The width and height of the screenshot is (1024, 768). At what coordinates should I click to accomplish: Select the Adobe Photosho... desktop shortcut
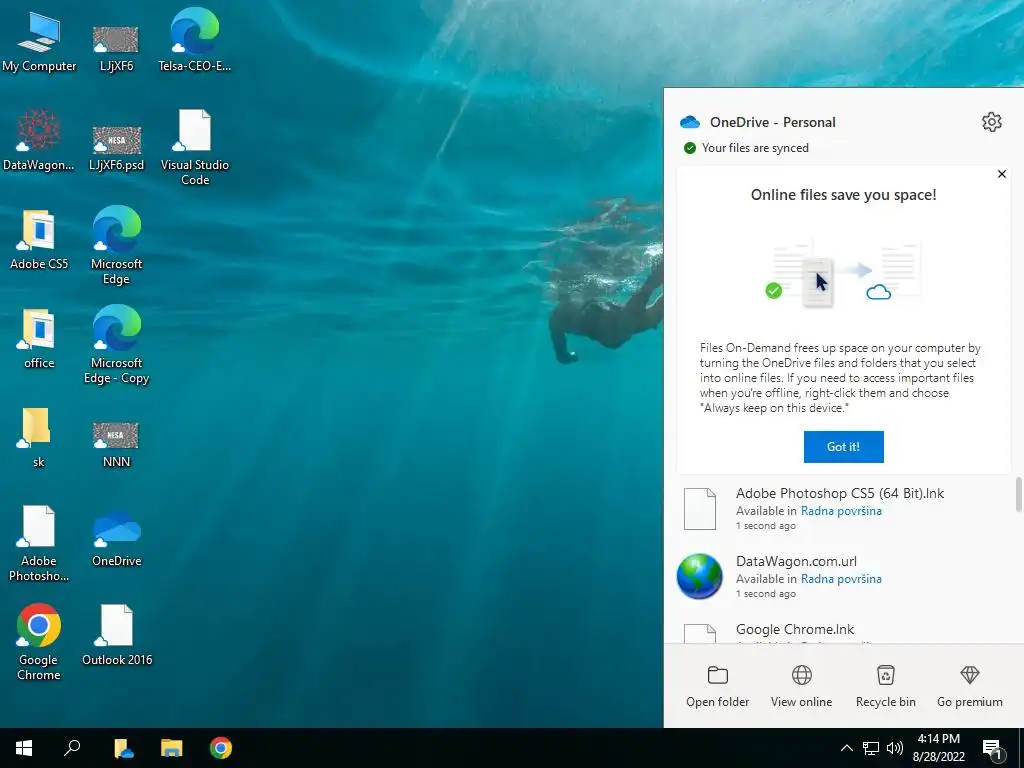click(39, 543)
